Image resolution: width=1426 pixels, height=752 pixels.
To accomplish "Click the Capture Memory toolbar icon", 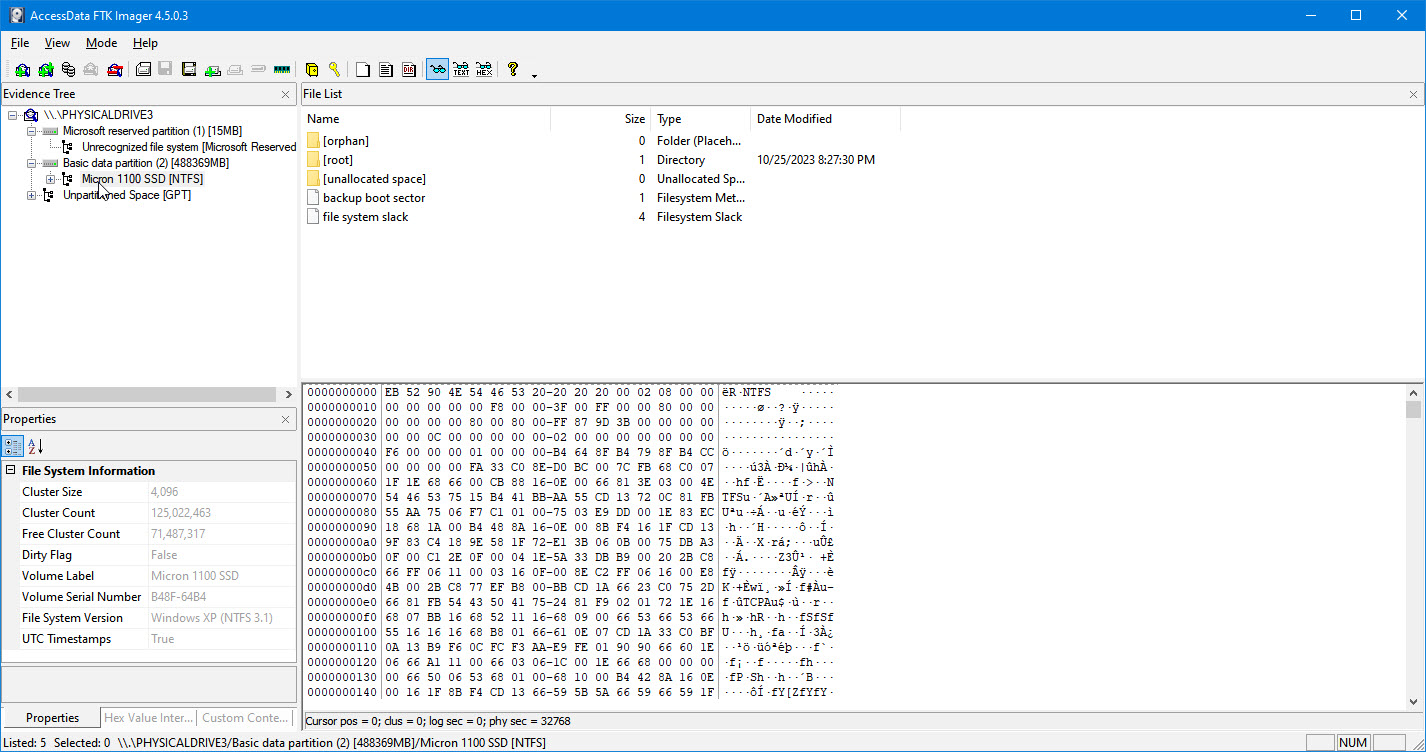I will [x=281, y=70].
